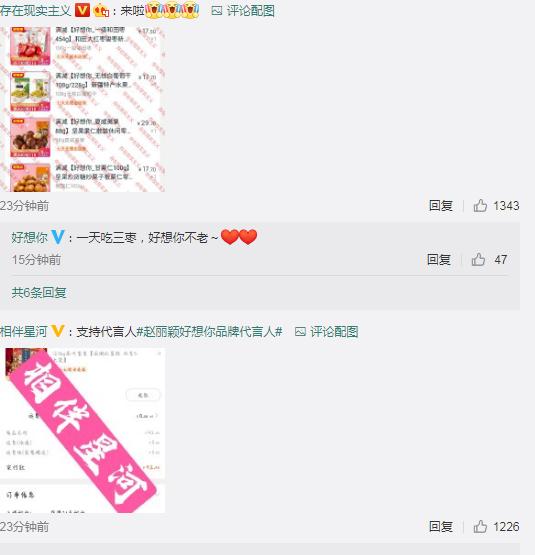Click the fan badge icon after 存在现实主义
This screenshot has width=535, height=555.
(x=101, y=11)
